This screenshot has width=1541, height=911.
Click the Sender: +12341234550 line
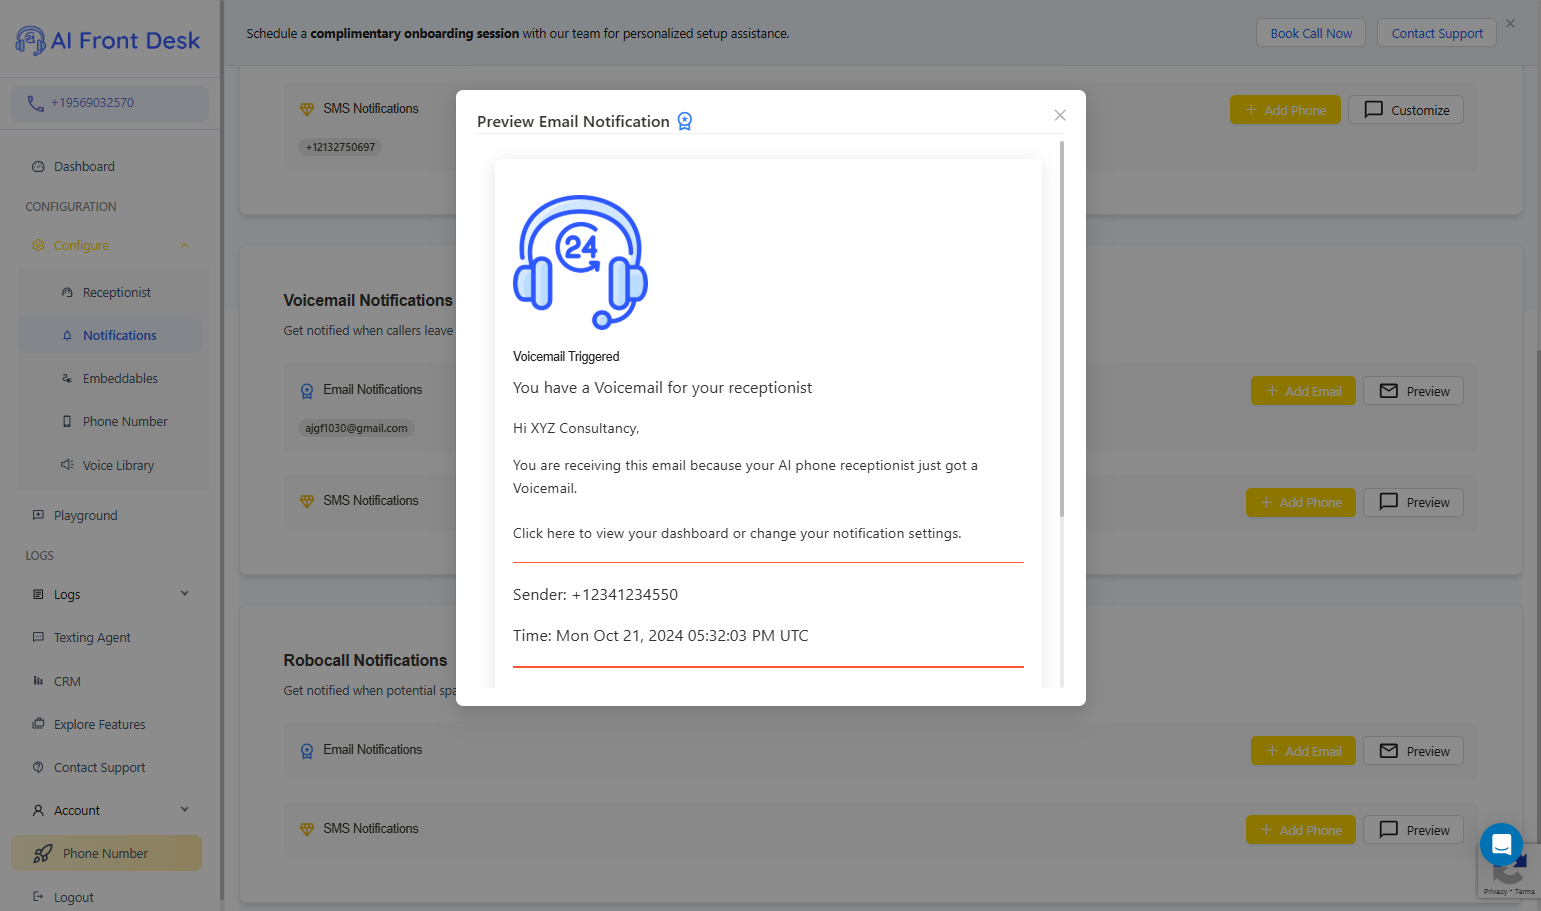(x=595, y=595)
